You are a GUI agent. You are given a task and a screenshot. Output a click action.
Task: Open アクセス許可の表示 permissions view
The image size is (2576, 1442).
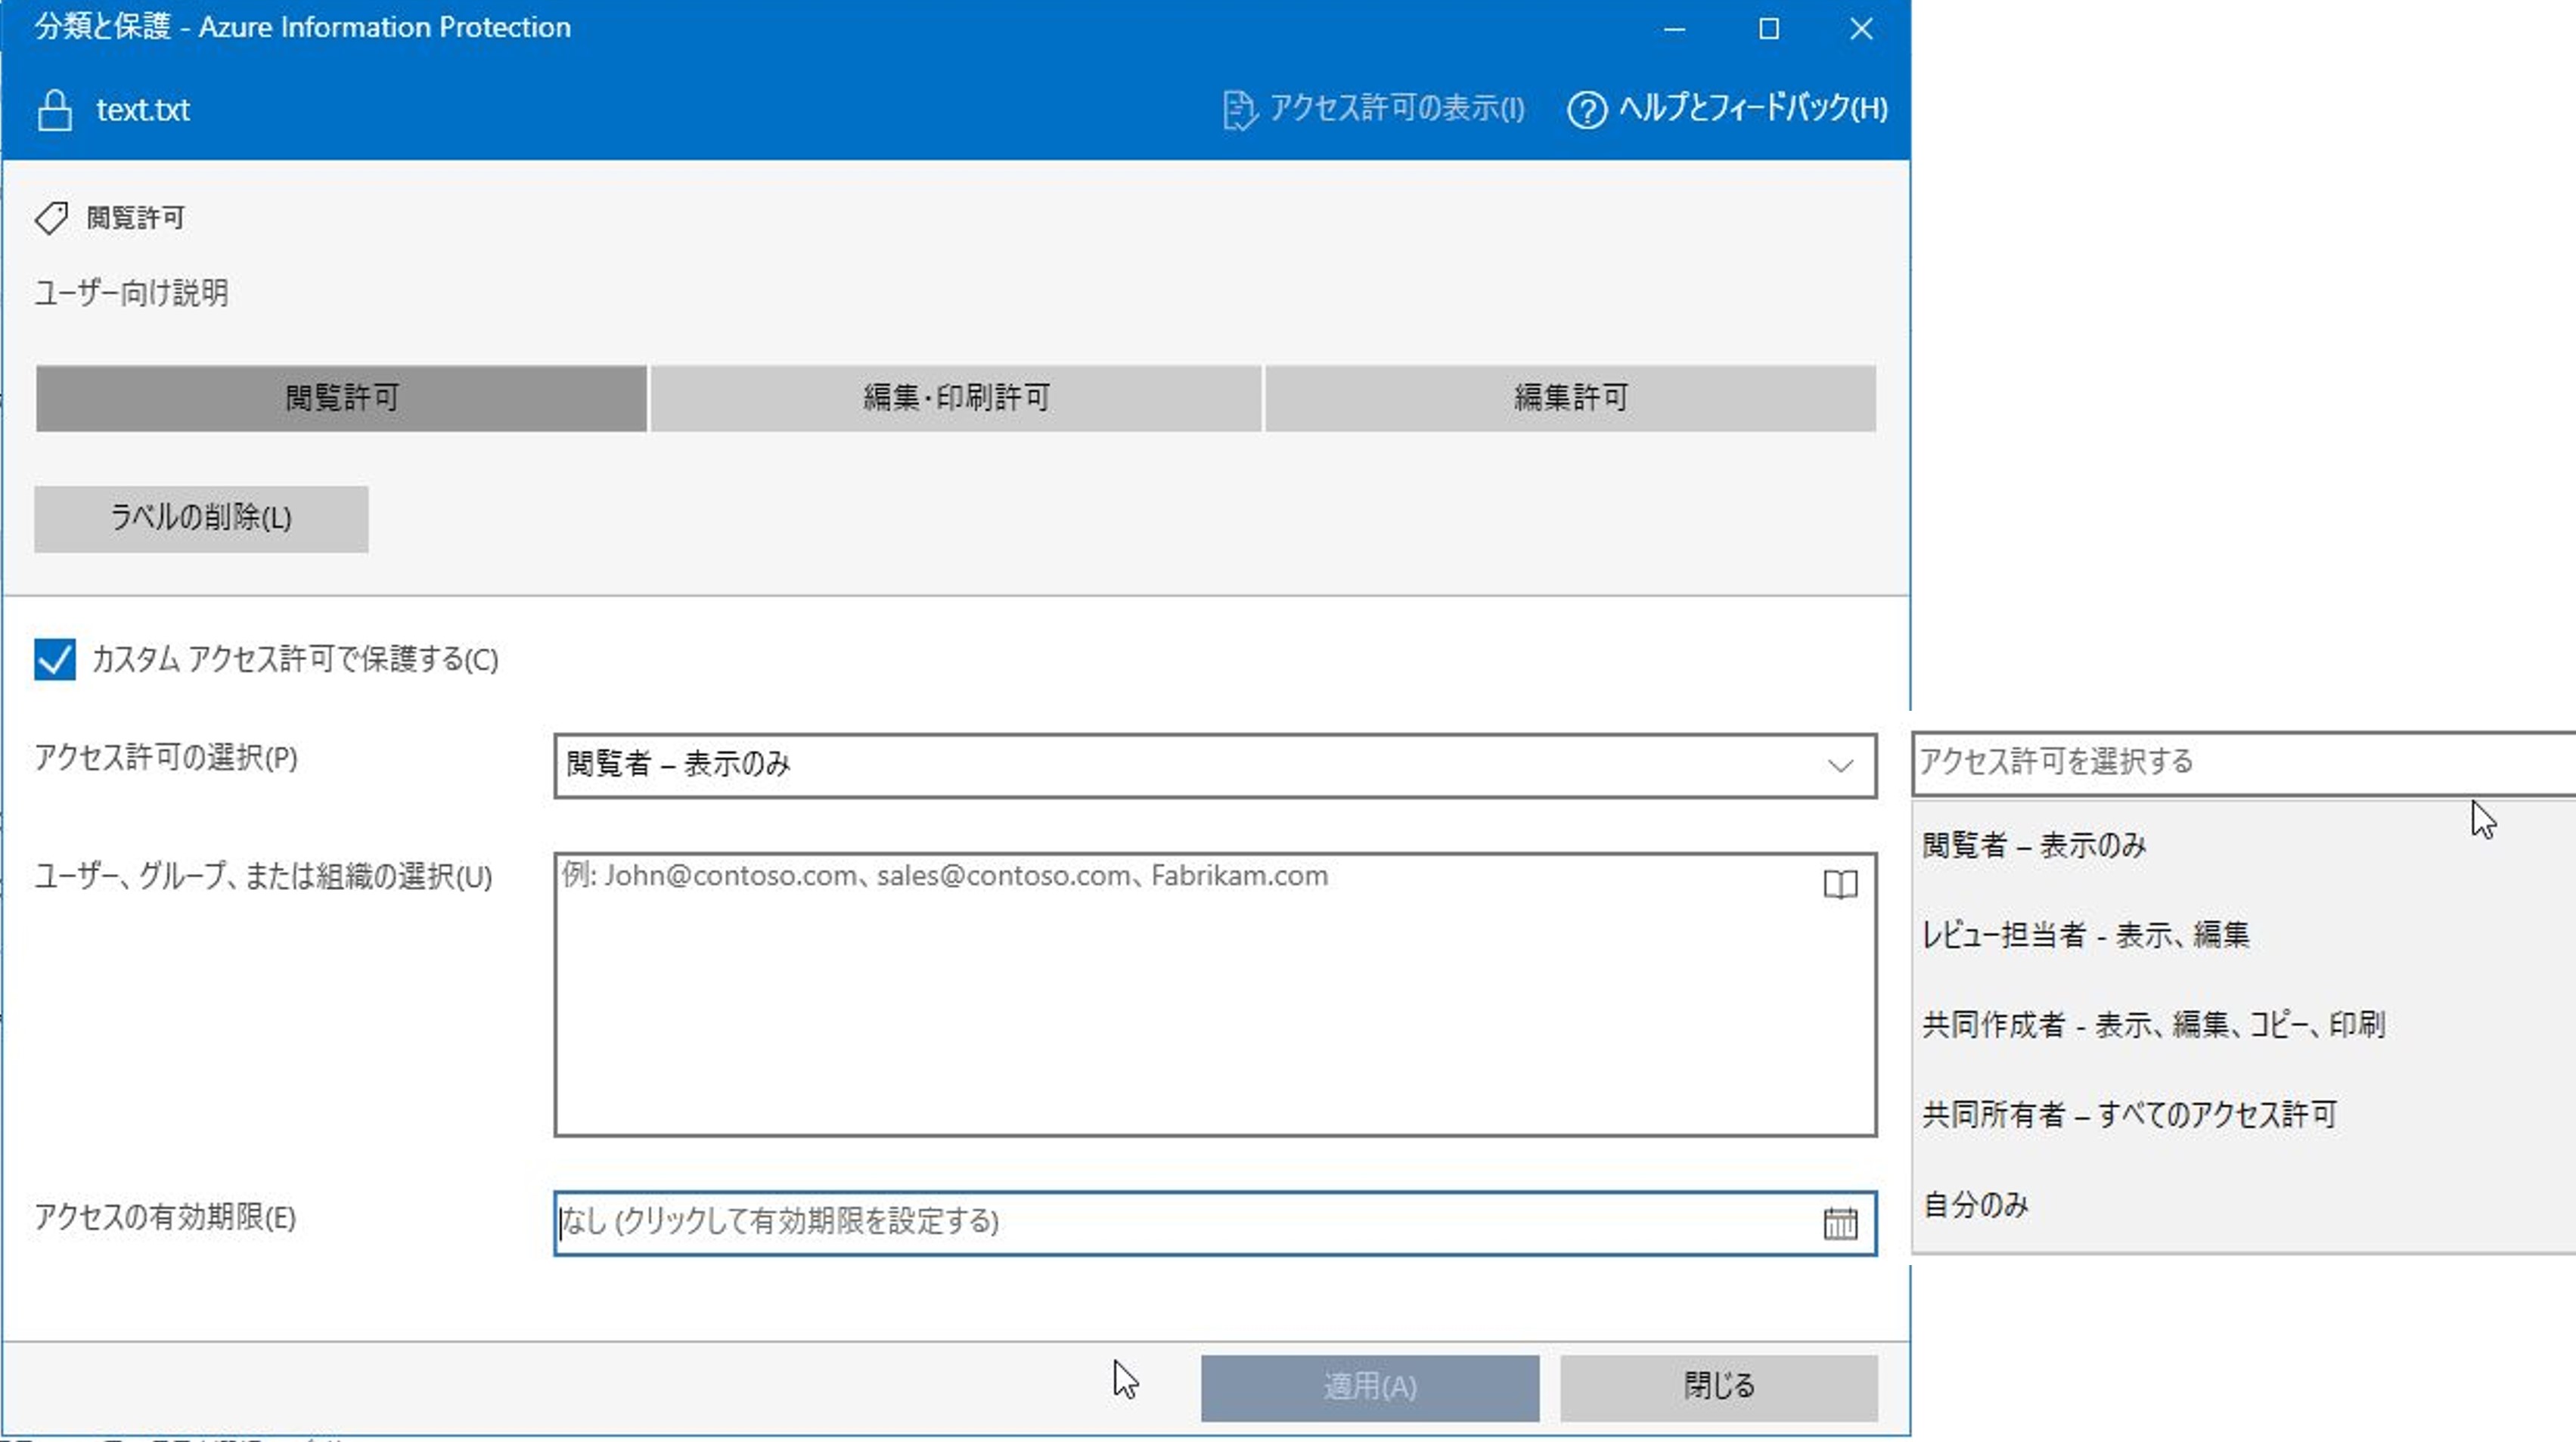pos(1374,109)
